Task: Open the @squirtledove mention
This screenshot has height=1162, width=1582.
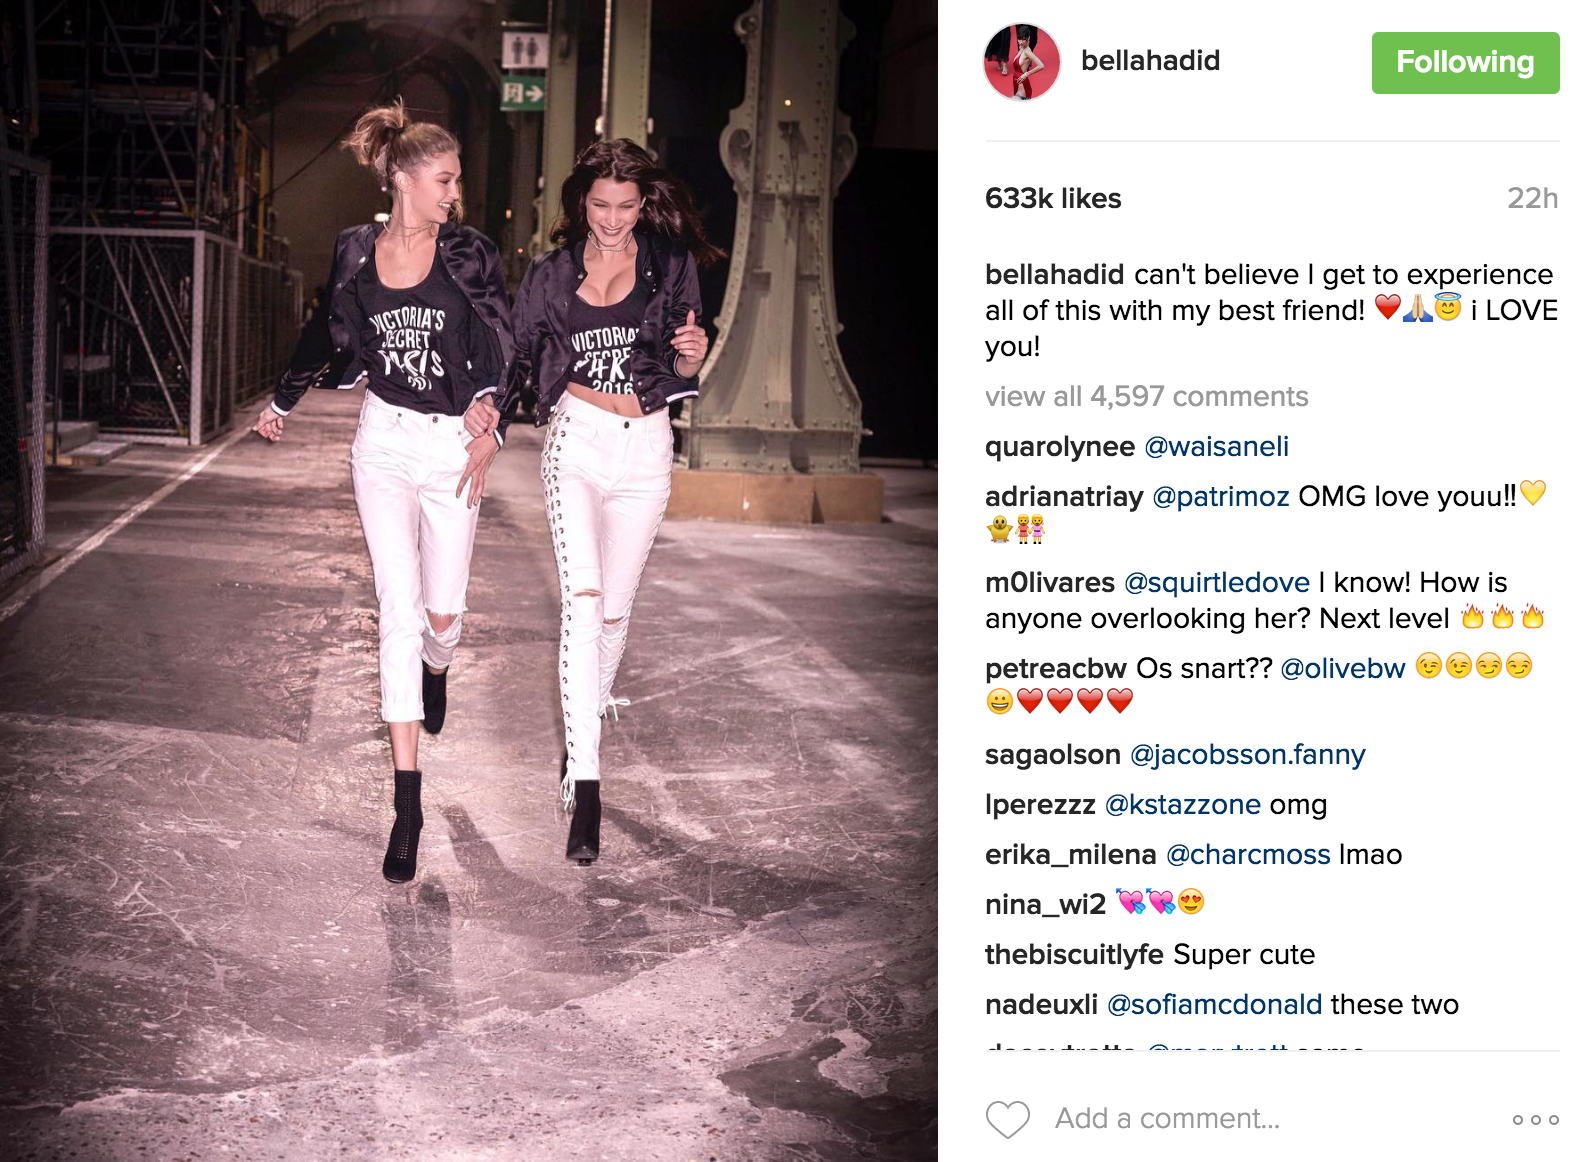Action: [x=1217, y=582]
